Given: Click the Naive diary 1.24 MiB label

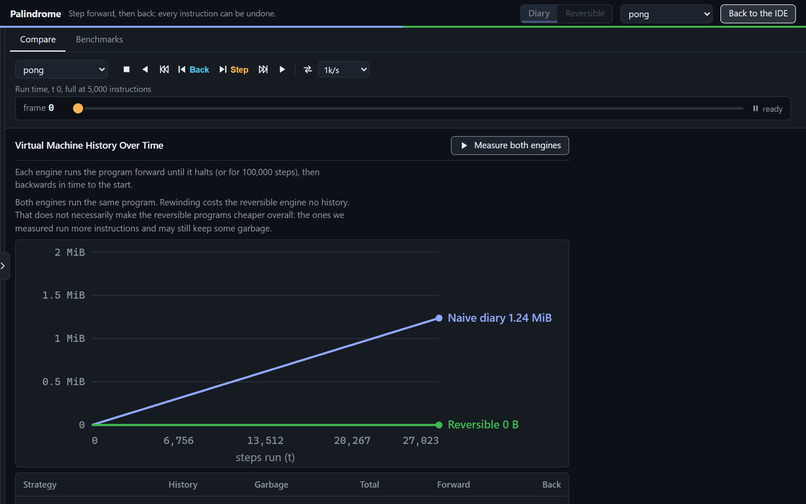Looking at the screenshot, I should coord(500,318).
